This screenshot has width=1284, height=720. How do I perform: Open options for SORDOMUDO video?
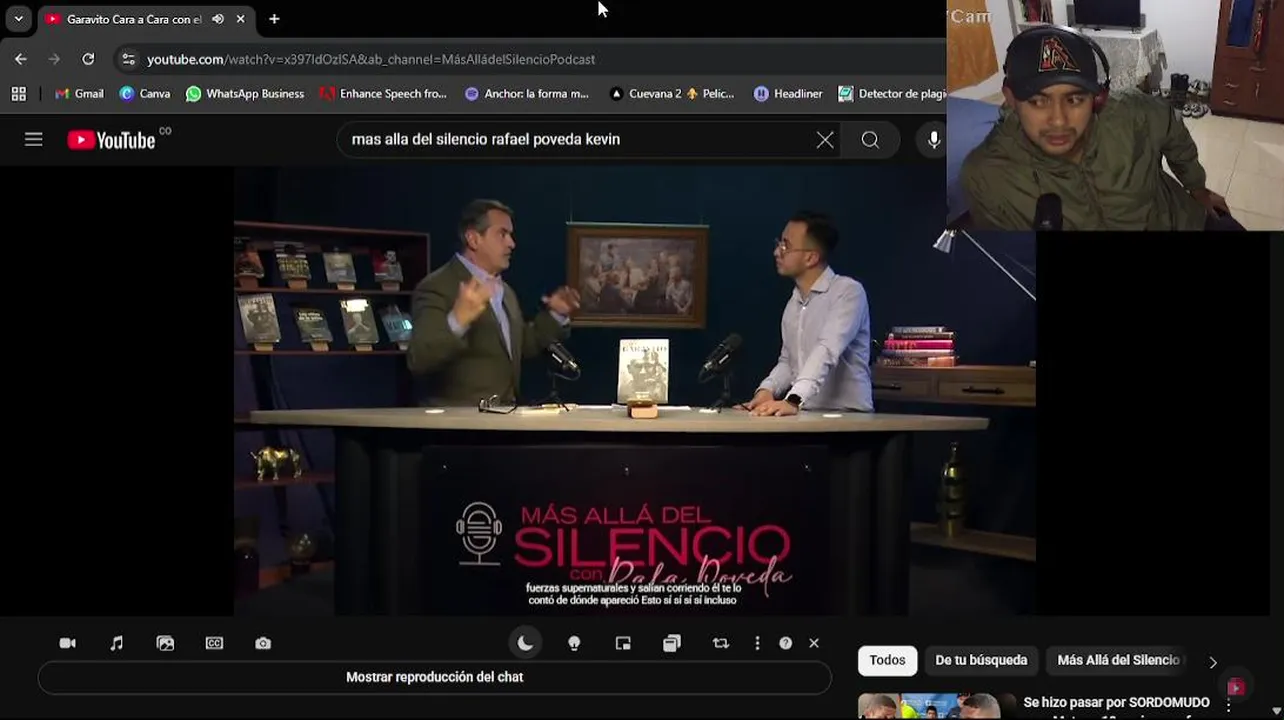pyautogui.click(x=1229, y=706)
